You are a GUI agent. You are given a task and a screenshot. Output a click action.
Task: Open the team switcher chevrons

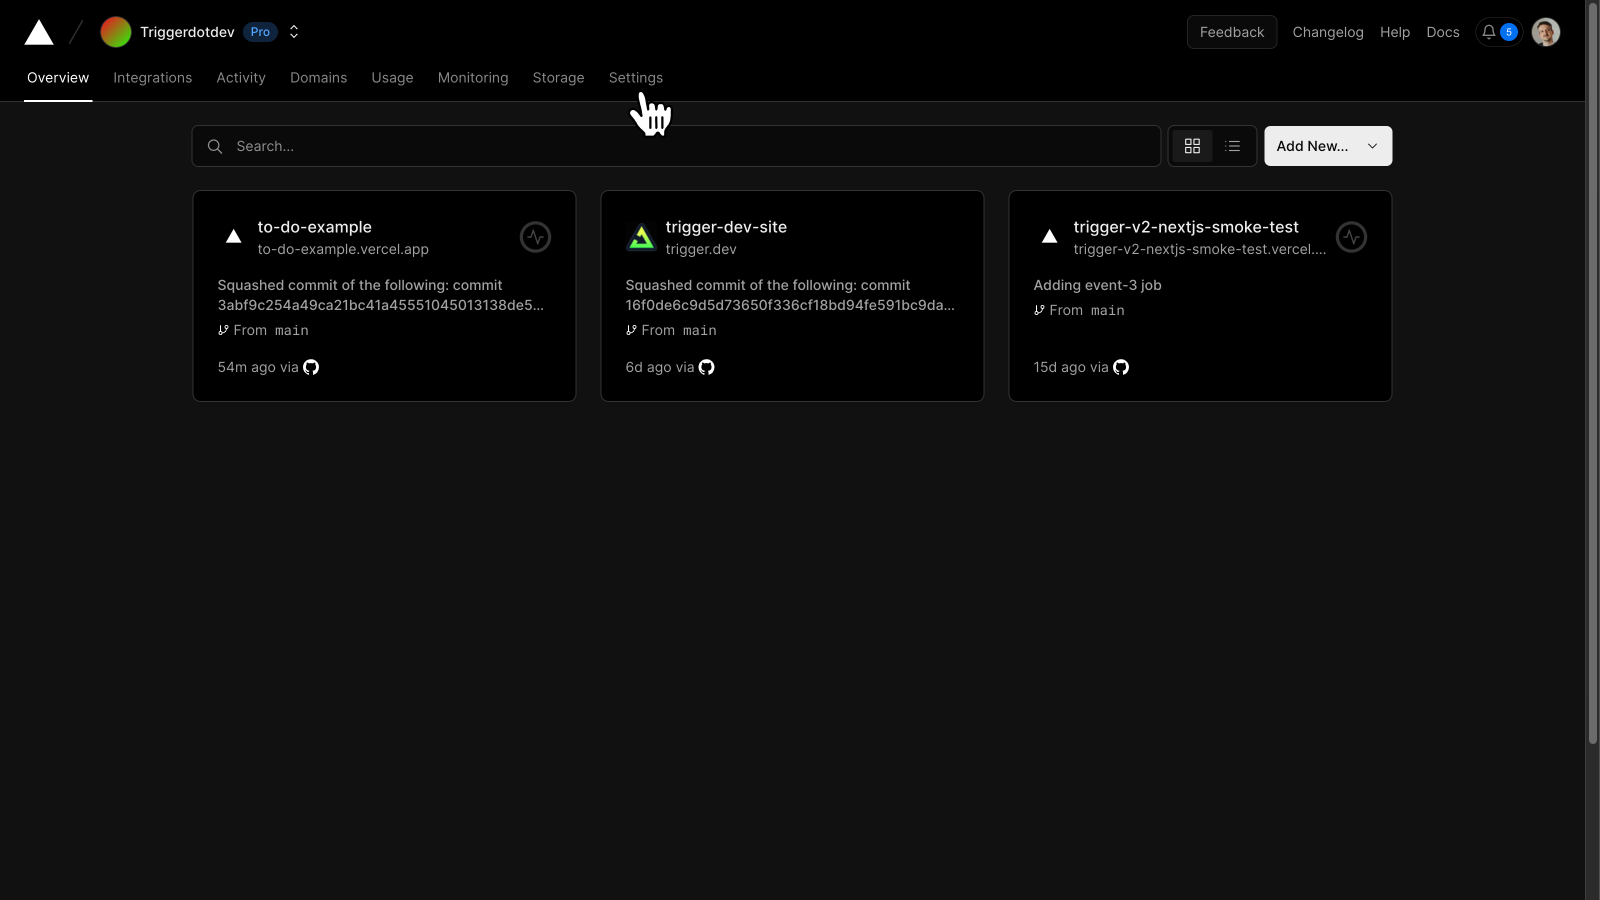point(294,32)
